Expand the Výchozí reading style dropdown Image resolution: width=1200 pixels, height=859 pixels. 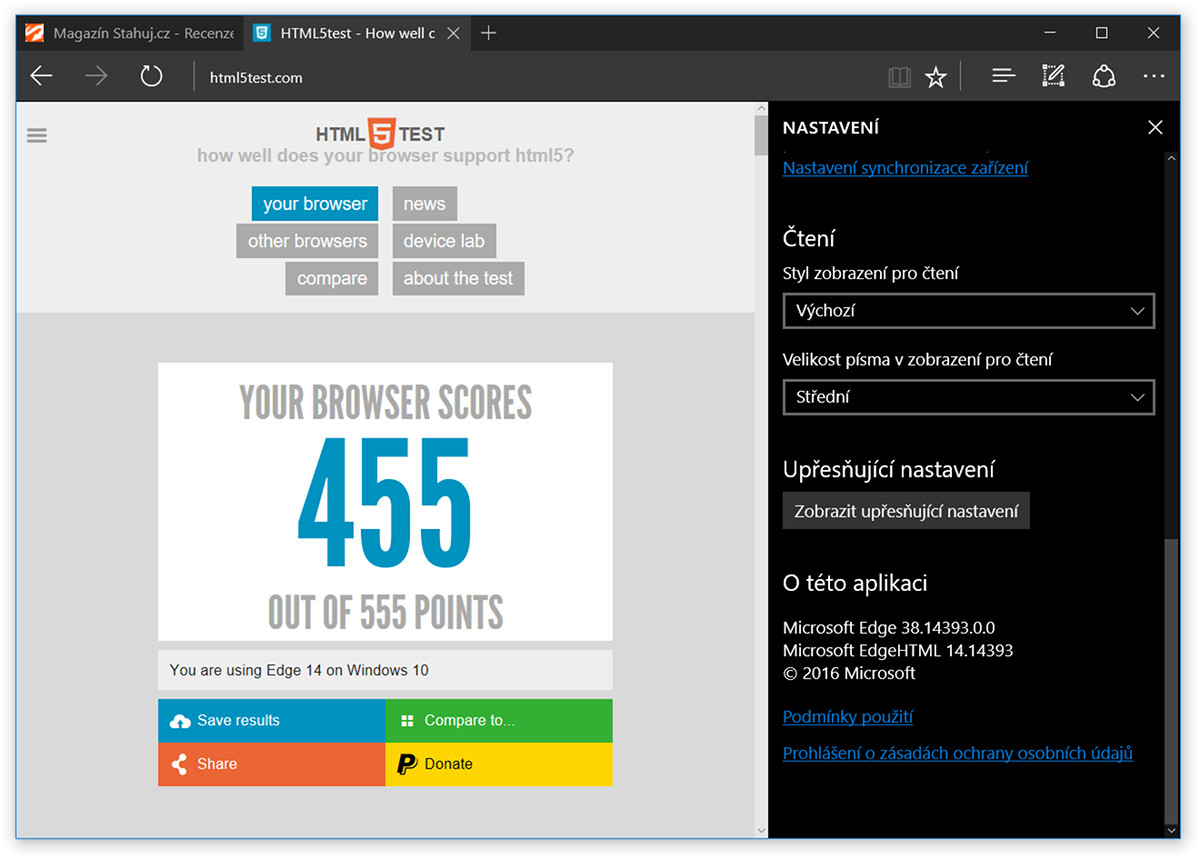click(968, 311)
